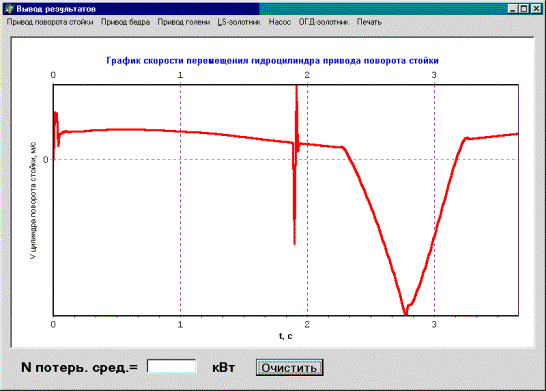Viewport: 546px width, 391px height.
Task: Click the vertical axis label text
Action: 33,201
